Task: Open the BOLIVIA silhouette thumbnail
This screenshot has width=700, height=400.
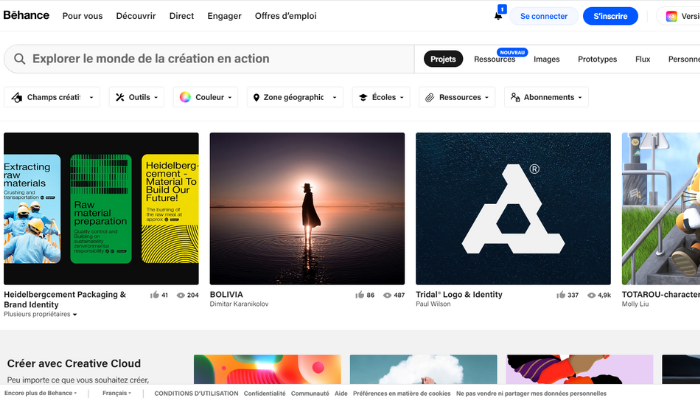Action: (x=307, y=208)
